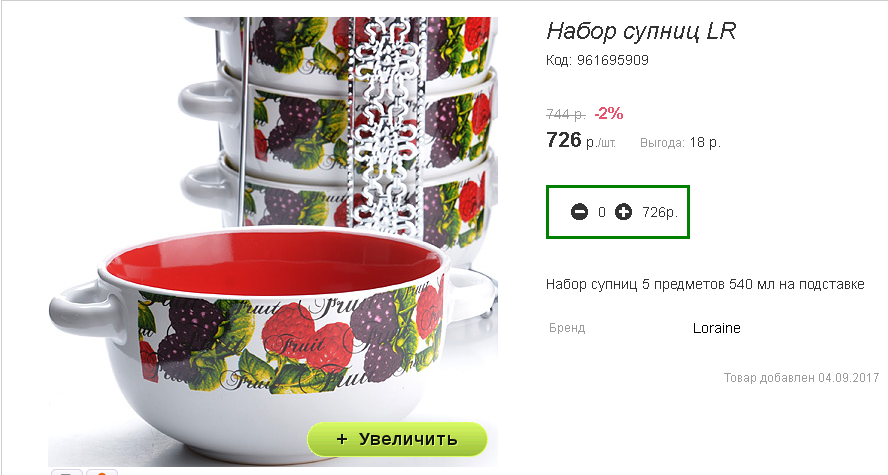Decrease quantity with the minus icon

point(579,212)
